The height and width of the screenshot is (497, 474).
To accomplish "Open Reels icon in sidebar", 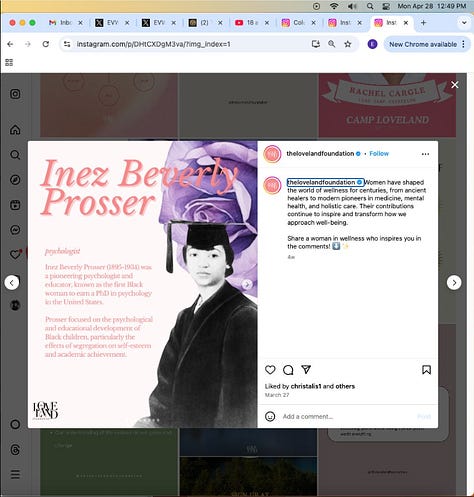I will (15, 205).
